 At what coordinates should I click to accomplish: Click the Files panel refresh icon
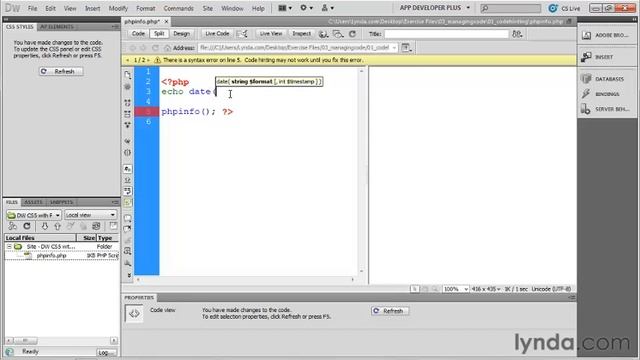click(27, 226)
